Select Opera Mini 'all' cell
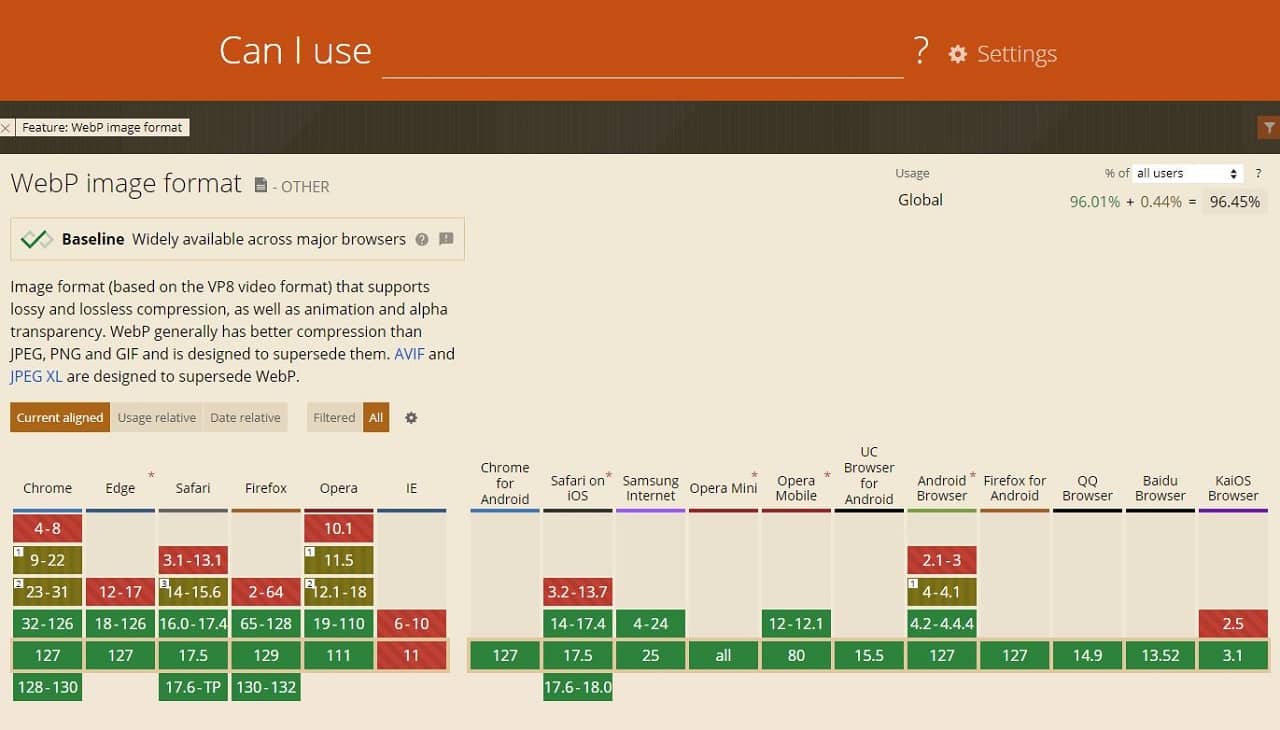Screen dimensions: 1280x730 pos(723,655)
